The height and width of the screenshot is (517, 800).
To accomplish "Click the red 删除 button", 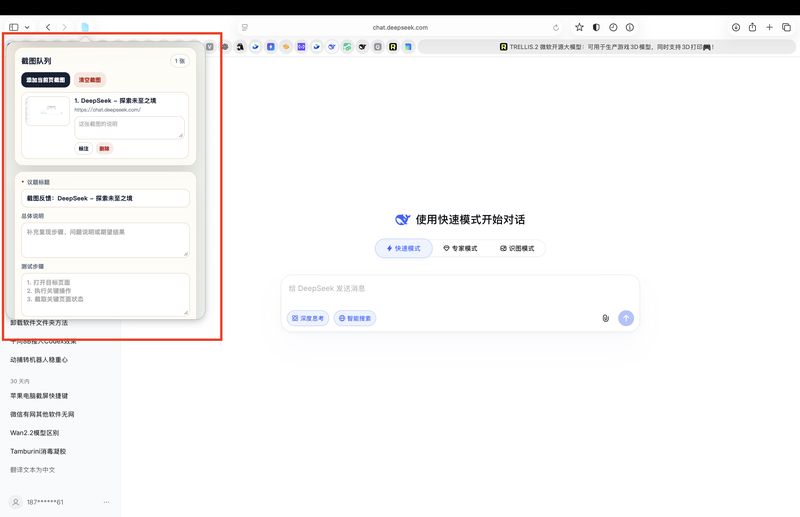I will tap(105, 149).
